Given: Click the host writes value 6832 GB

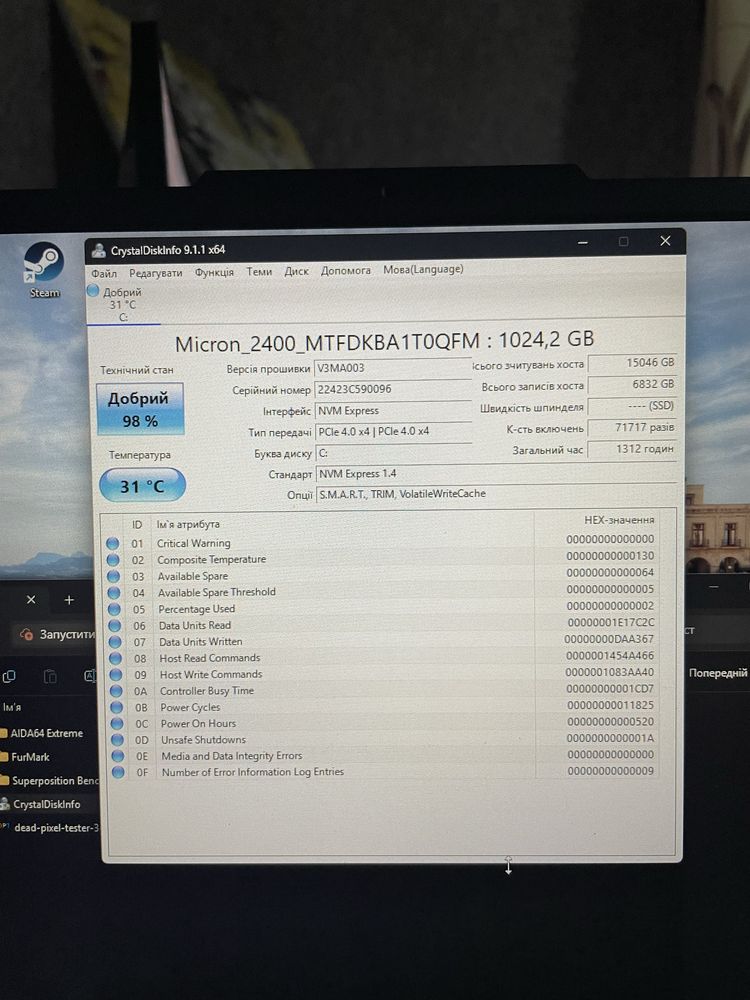Looking at the screenshot, I should pyautogui.click(x=632, y=385).
